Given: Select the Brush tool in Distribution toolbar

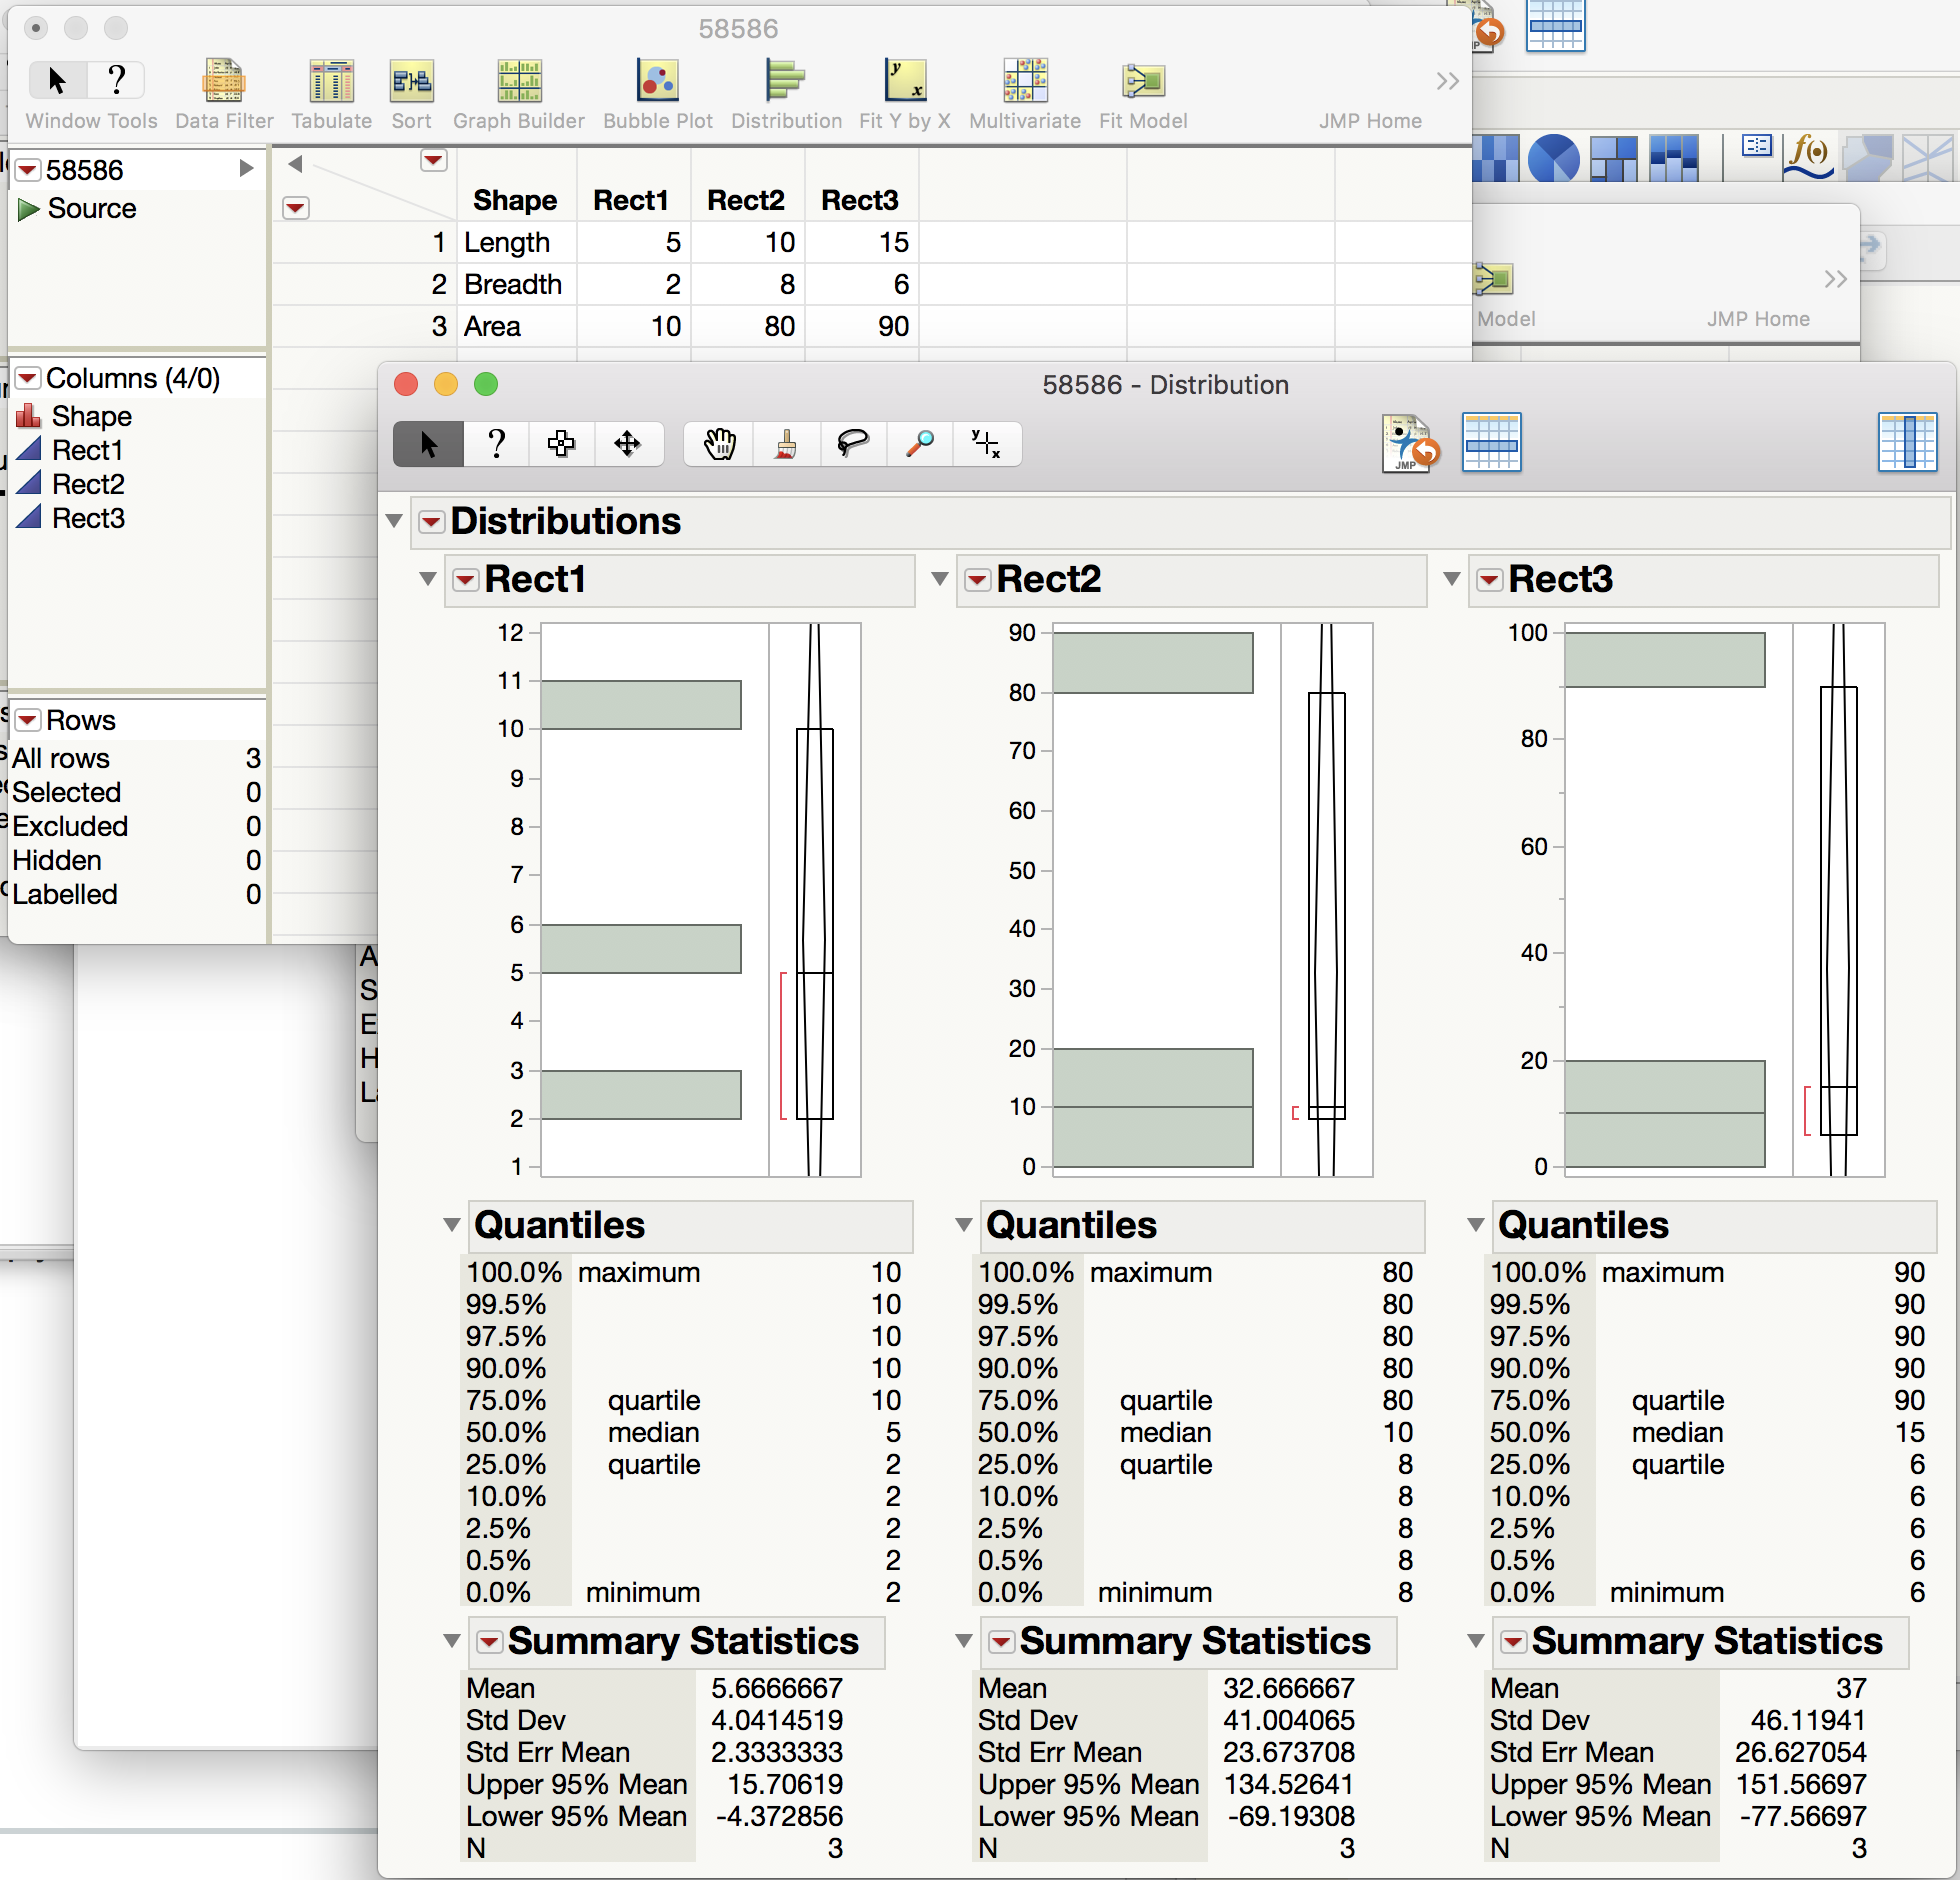Looking at the screenshot, I should point(786,444).
